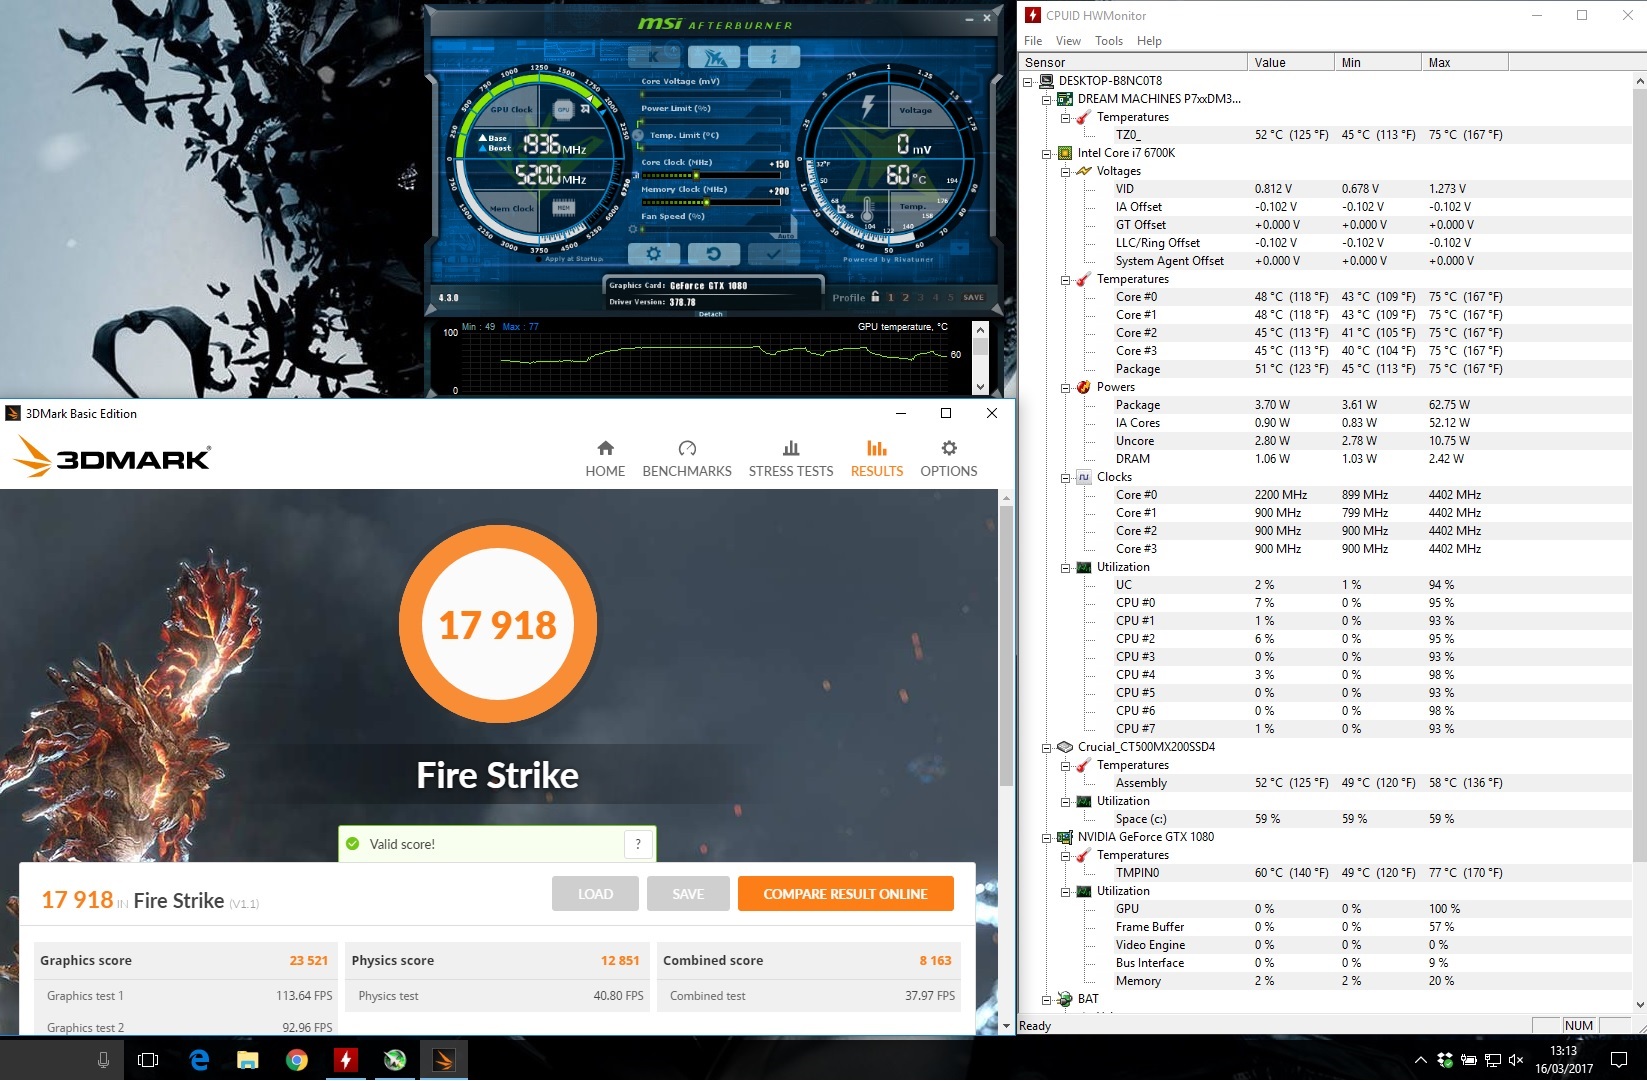The height and width of the screenshot is (1081, 1647).
Task: Open Action Center notification icon
Action: [x=1619, y=1059]
